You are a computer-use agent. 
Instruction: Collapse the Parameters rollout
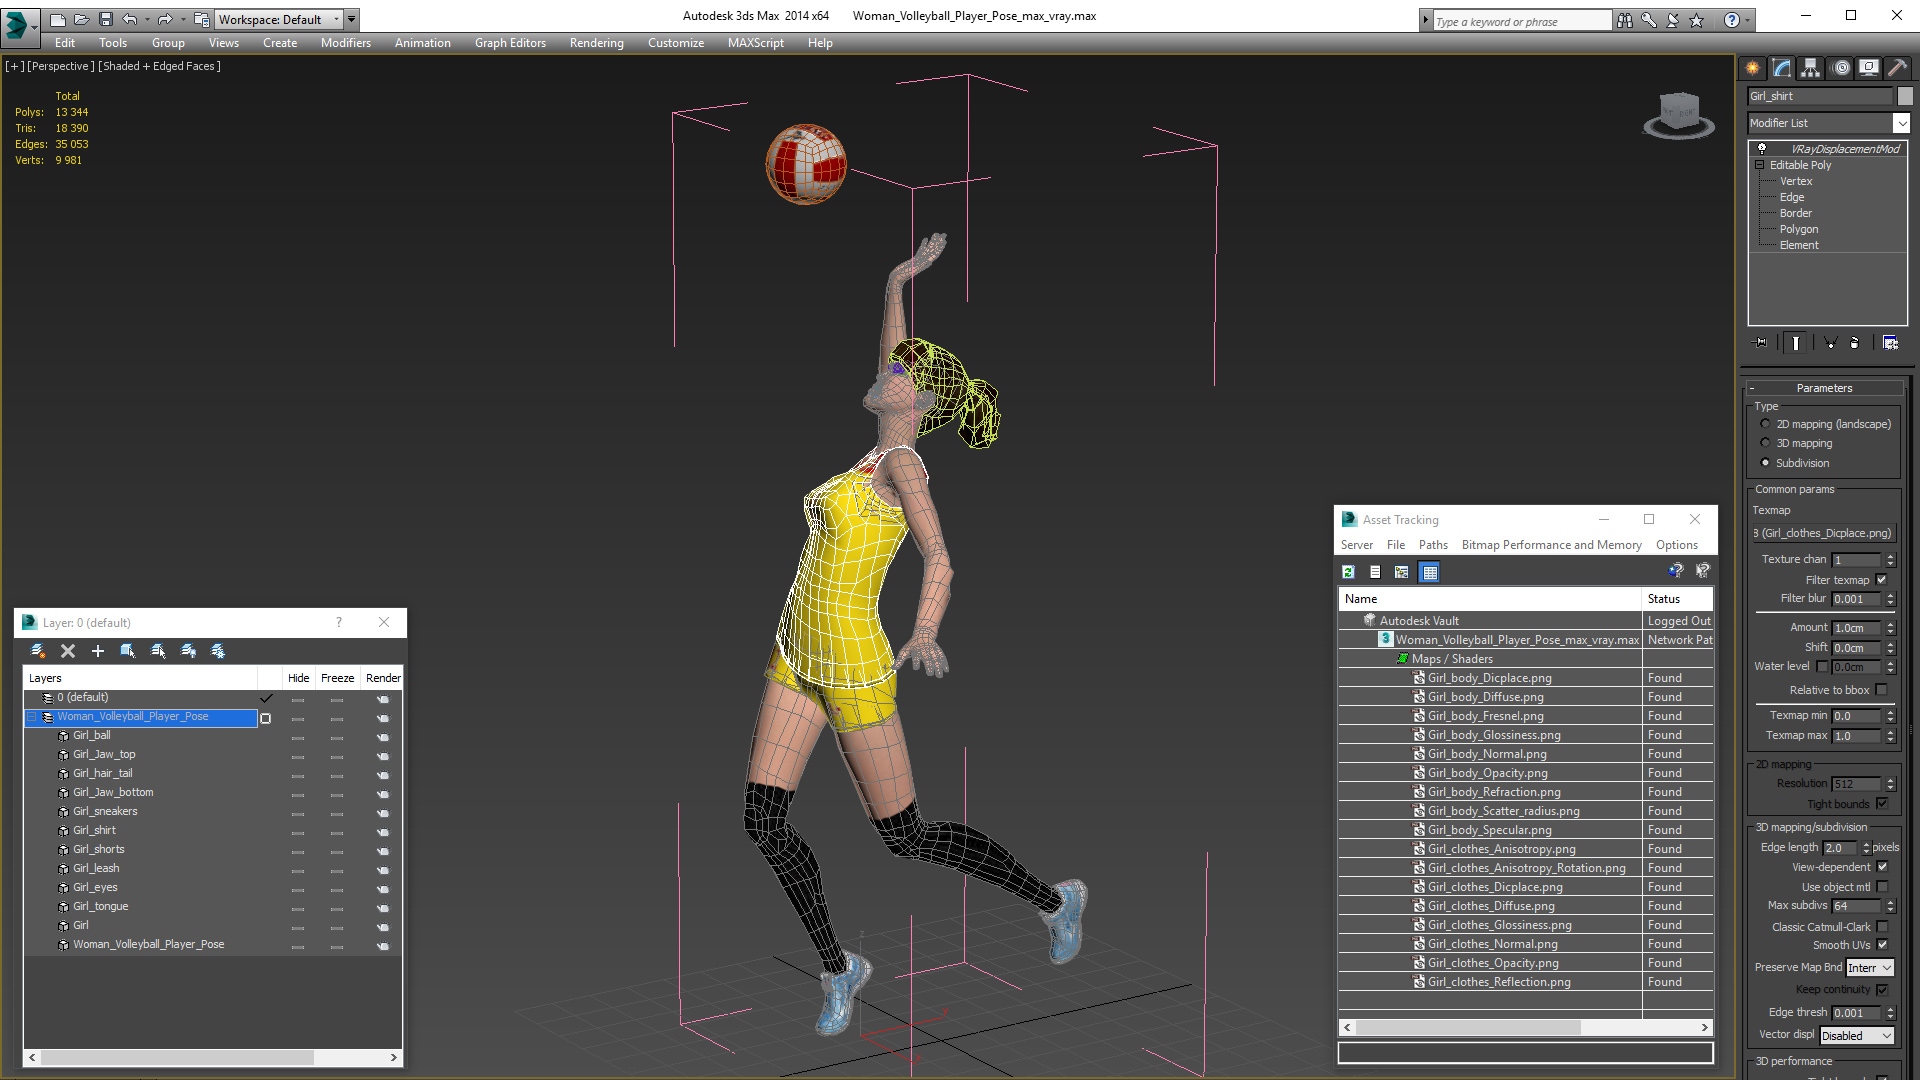tap(1824, 388)
